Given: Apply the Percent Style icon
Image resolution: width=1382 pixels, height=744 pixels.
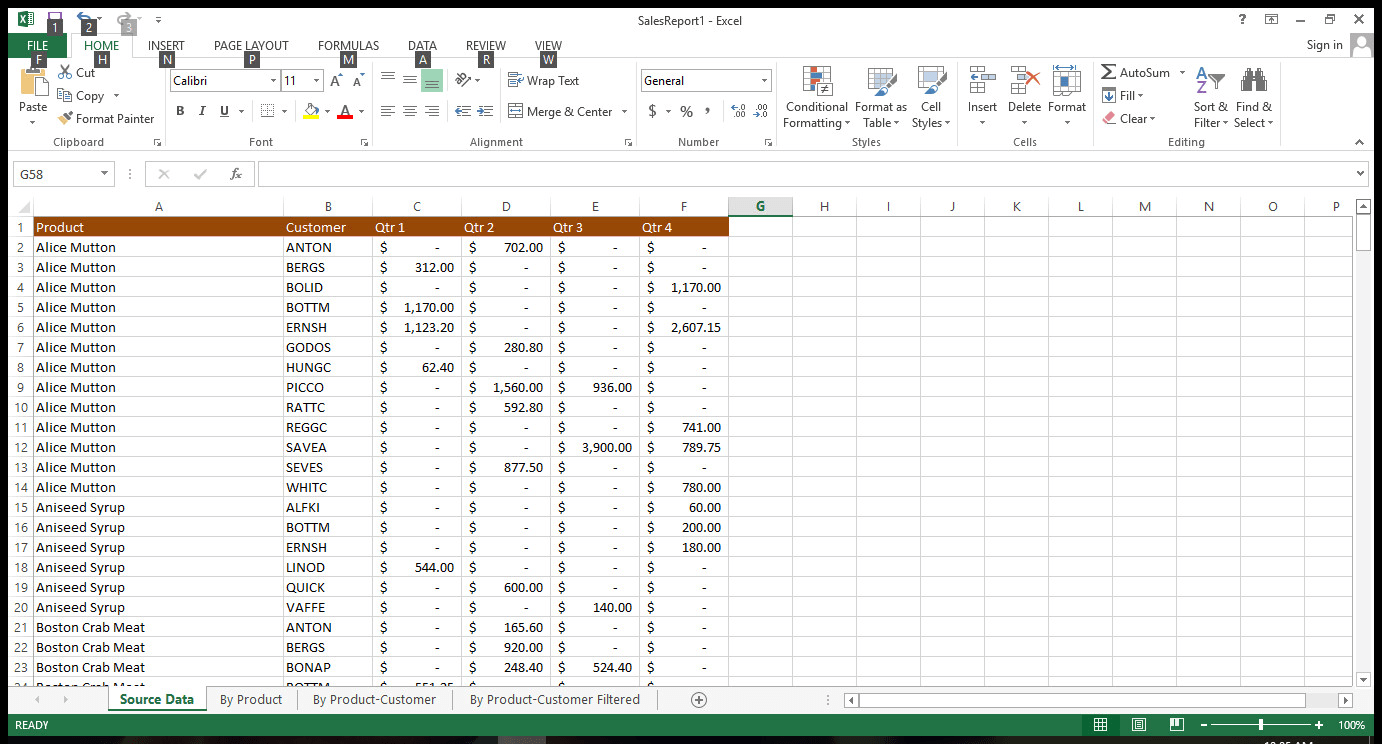Looking at the screenshot, I should [x=687, y=112].
